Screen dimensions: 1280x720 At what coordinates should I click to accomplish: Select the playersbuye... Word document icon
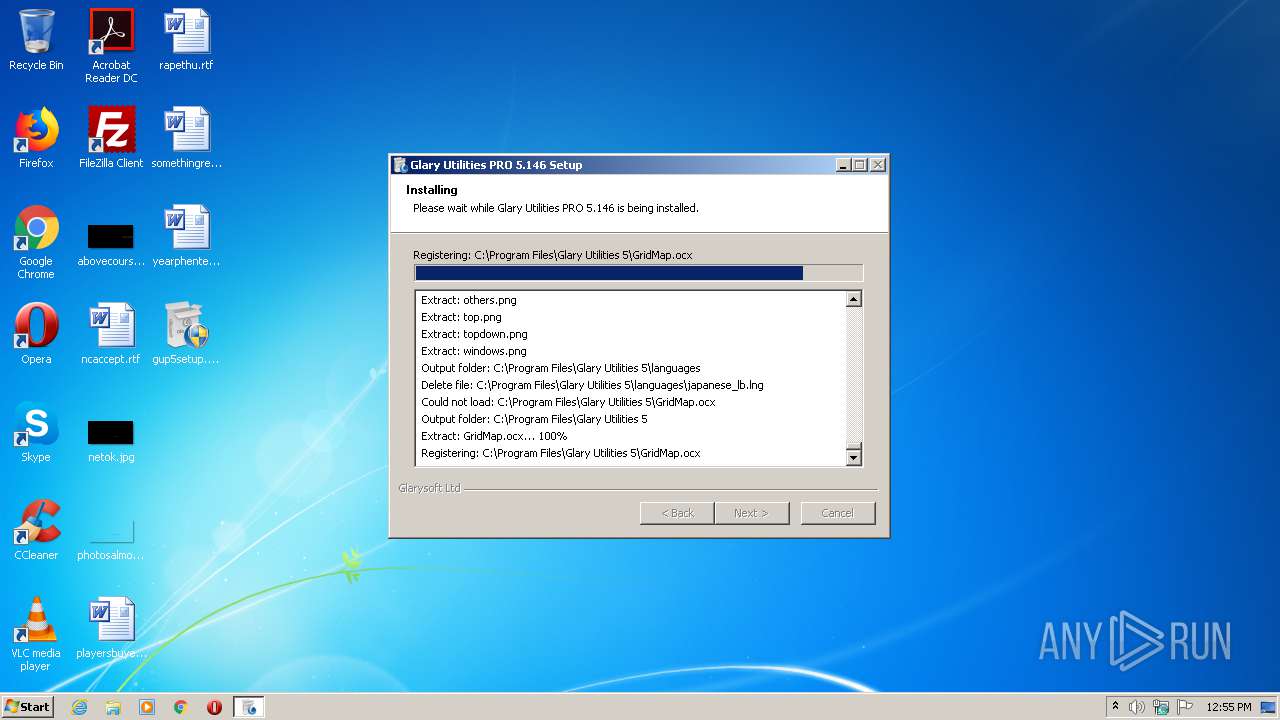click(x=111, y=628)
